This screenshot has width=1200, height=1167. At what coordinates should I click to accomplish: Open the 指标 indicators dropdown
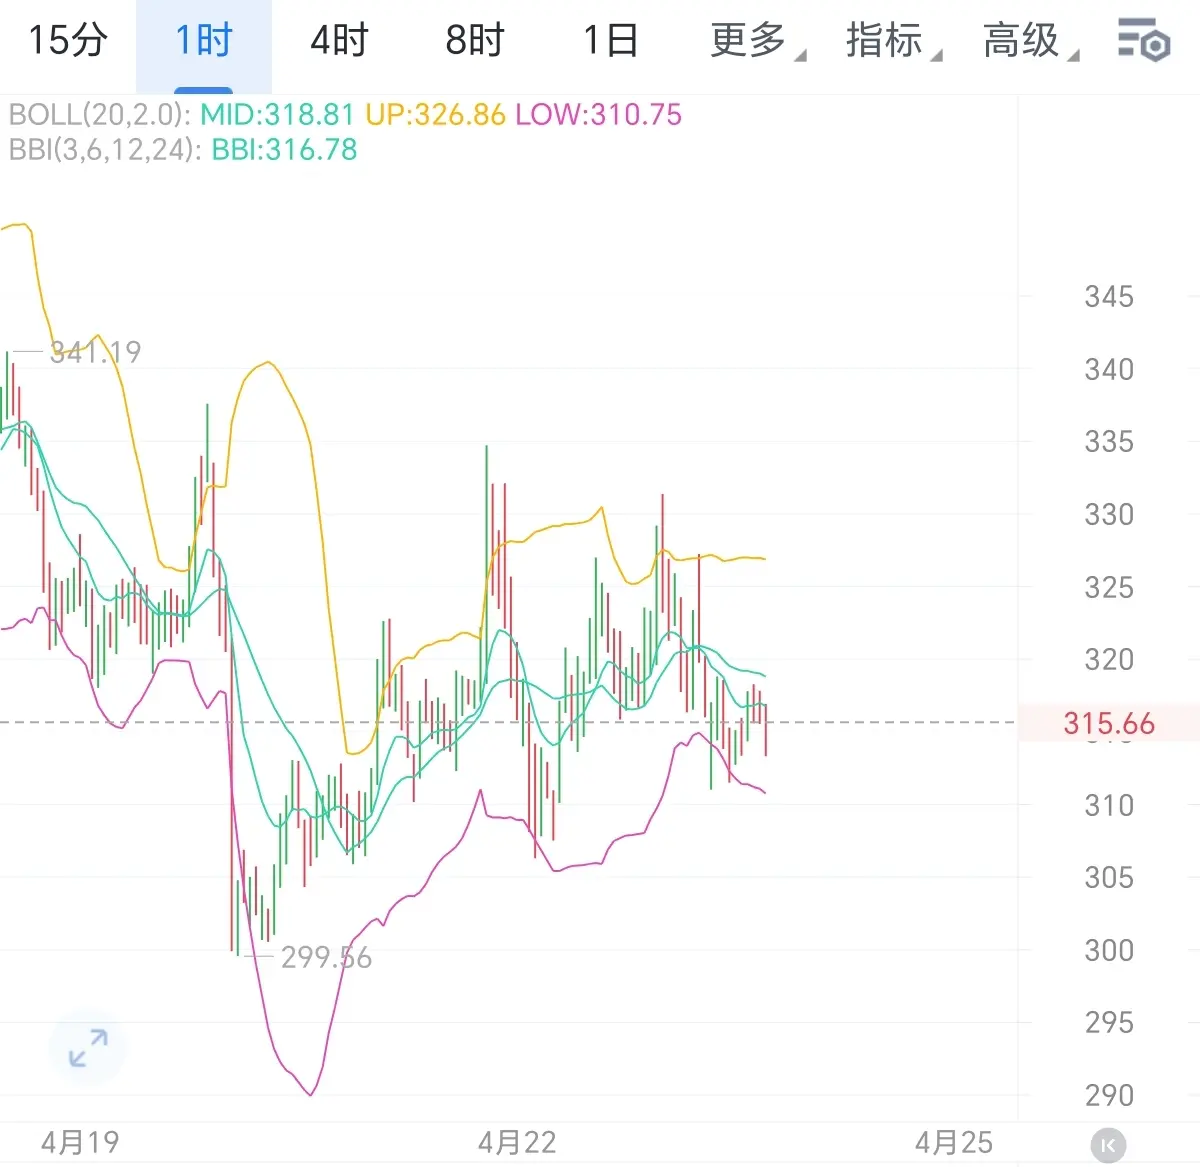pyautogui.click(x=893, y=41)
